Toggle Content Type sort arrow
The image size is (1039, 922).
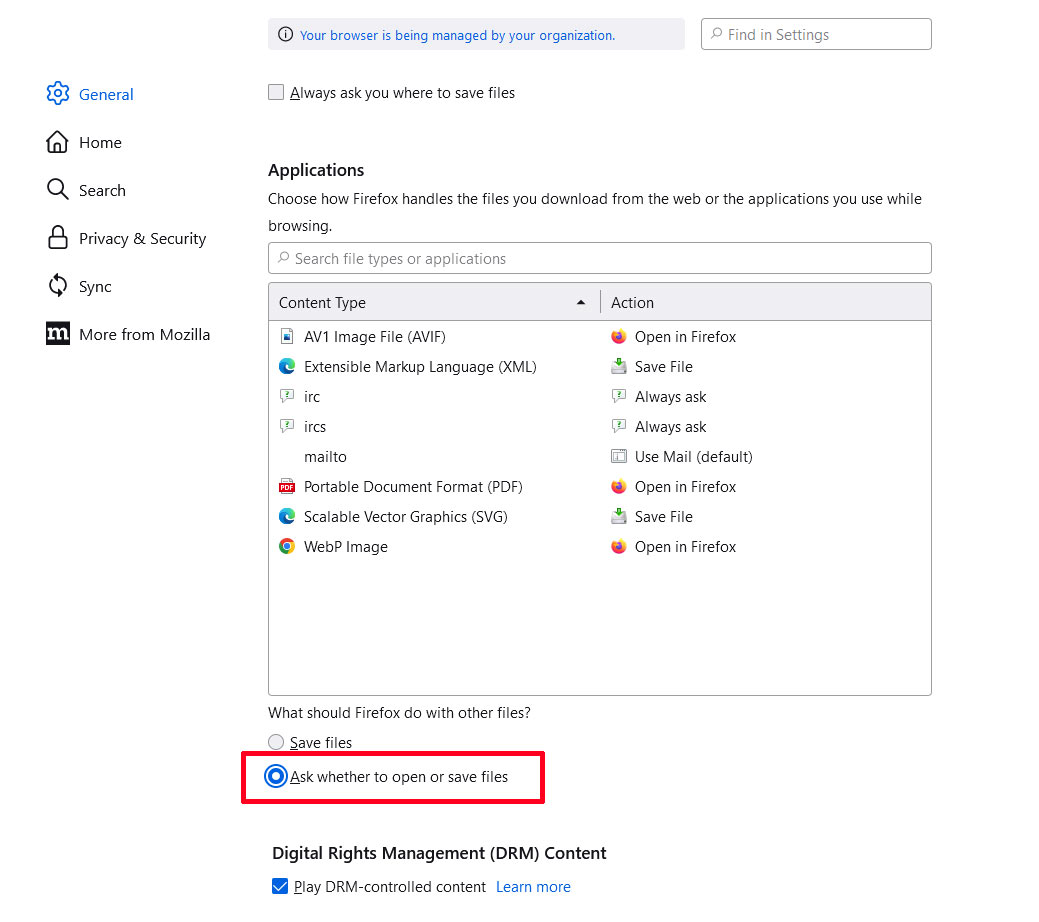point(581,302)
